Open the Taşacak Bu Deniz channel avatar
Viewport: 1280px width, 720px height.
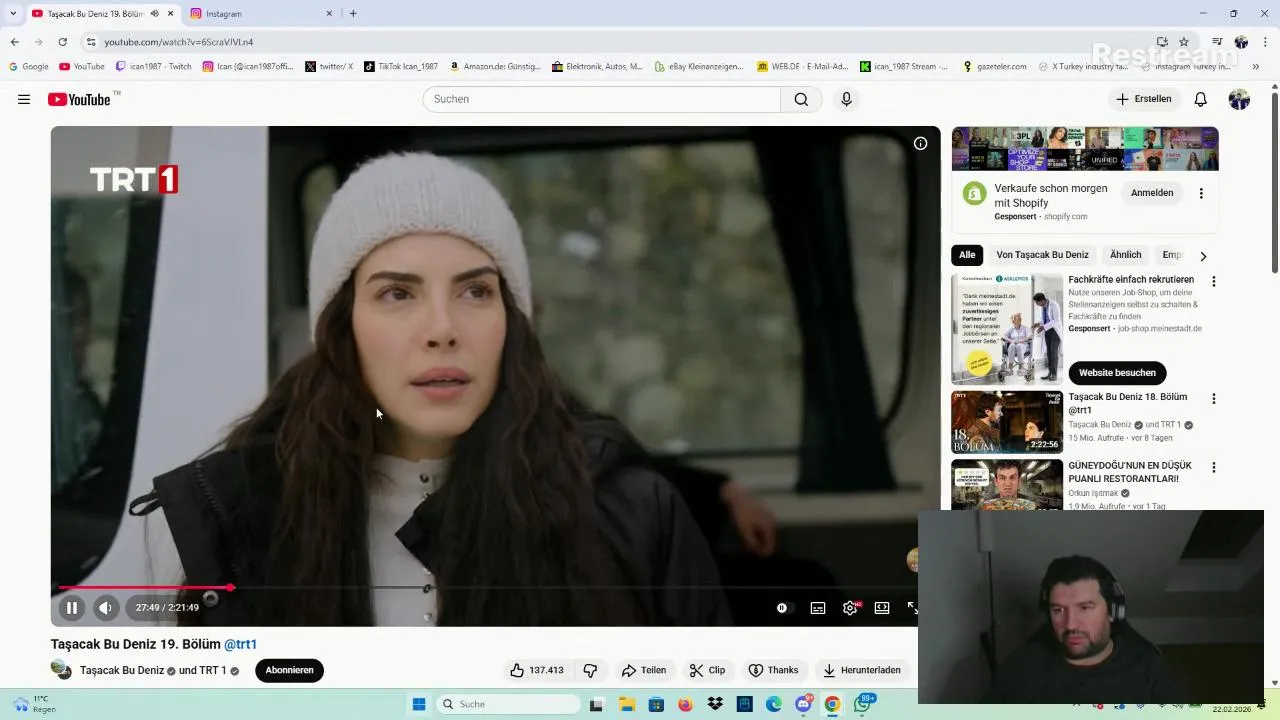(61, 669)
